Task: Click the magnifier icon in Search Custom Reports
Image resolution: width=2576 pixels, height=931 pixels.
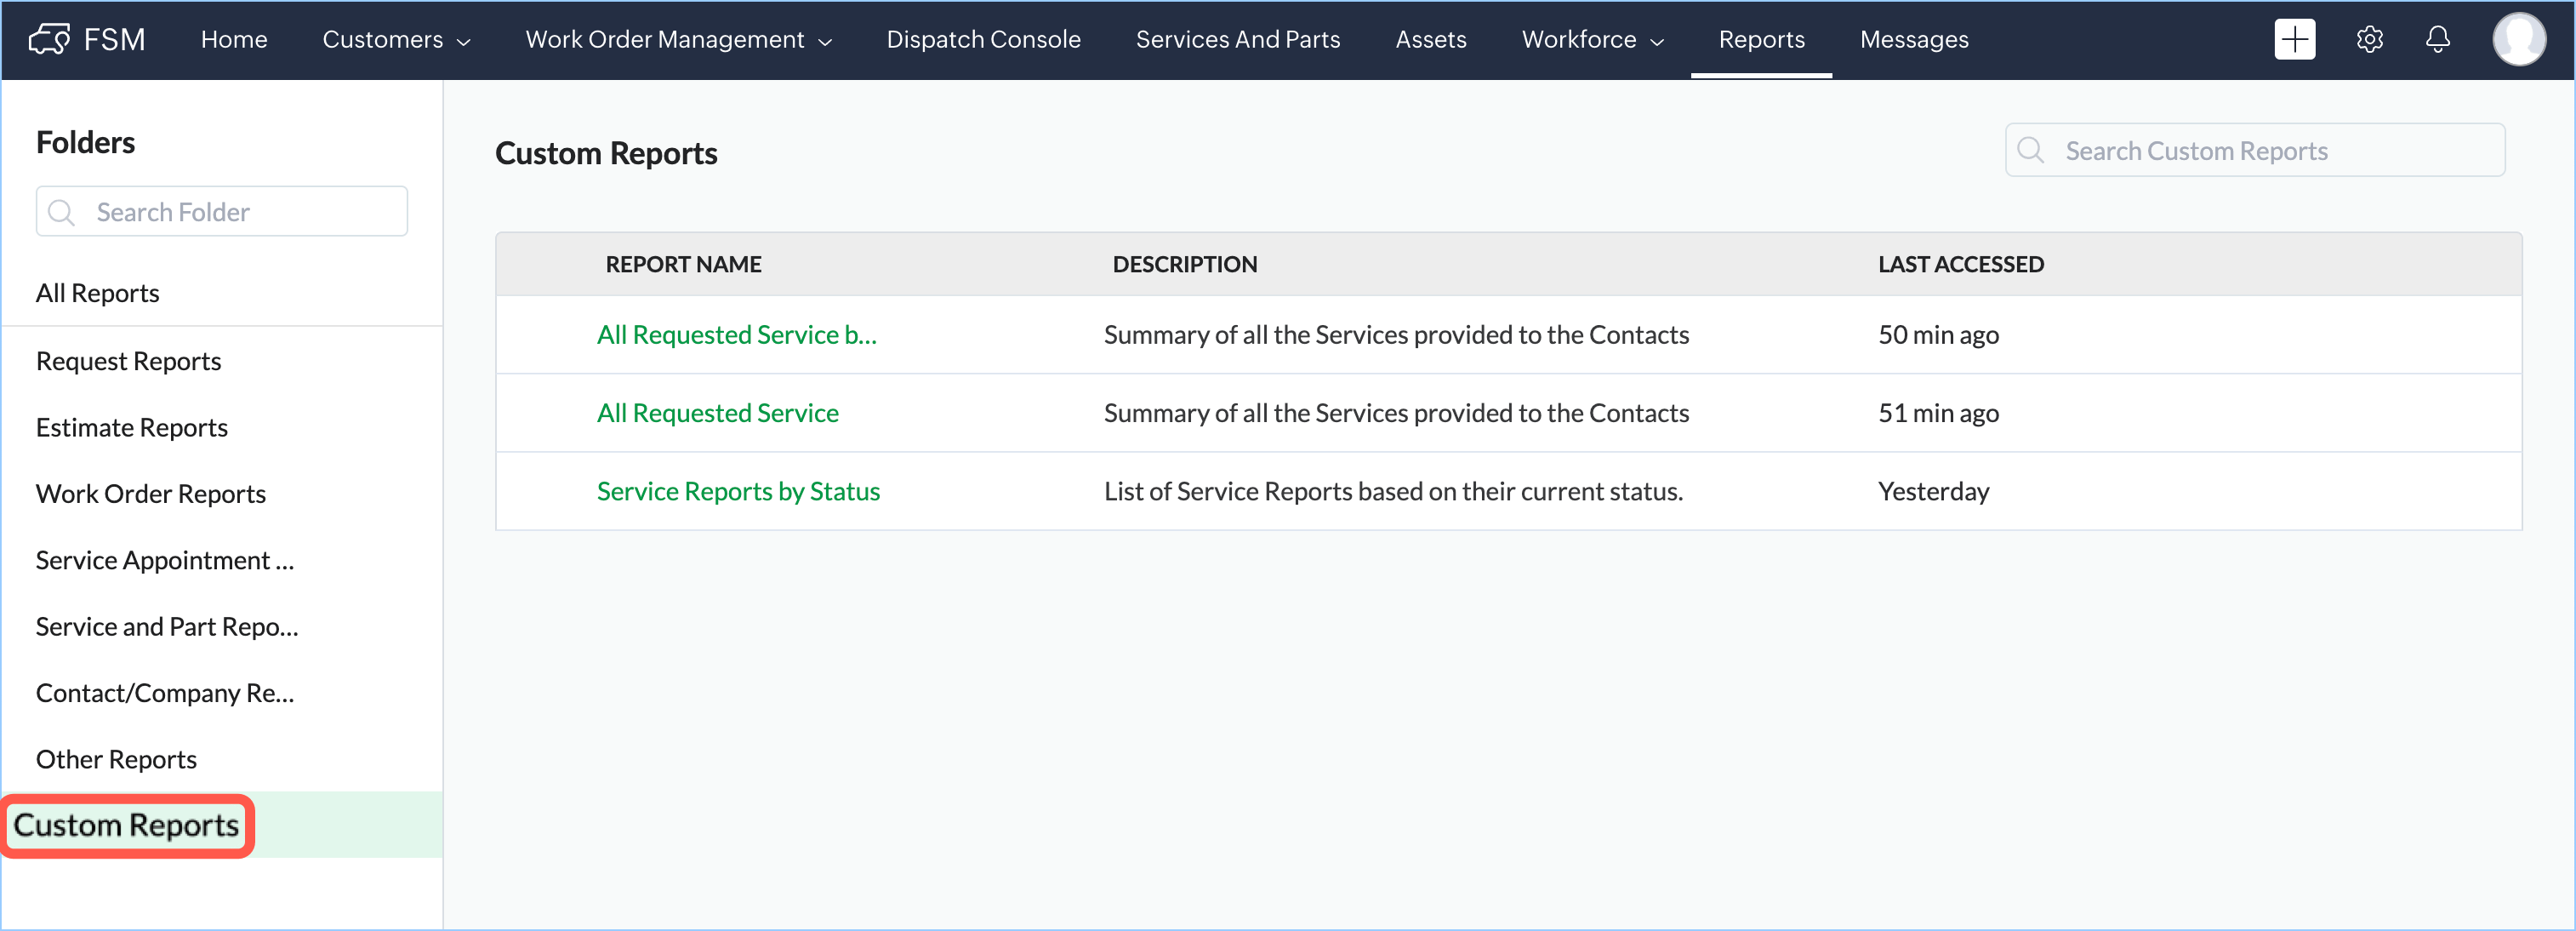Action: pos(2030,150)
